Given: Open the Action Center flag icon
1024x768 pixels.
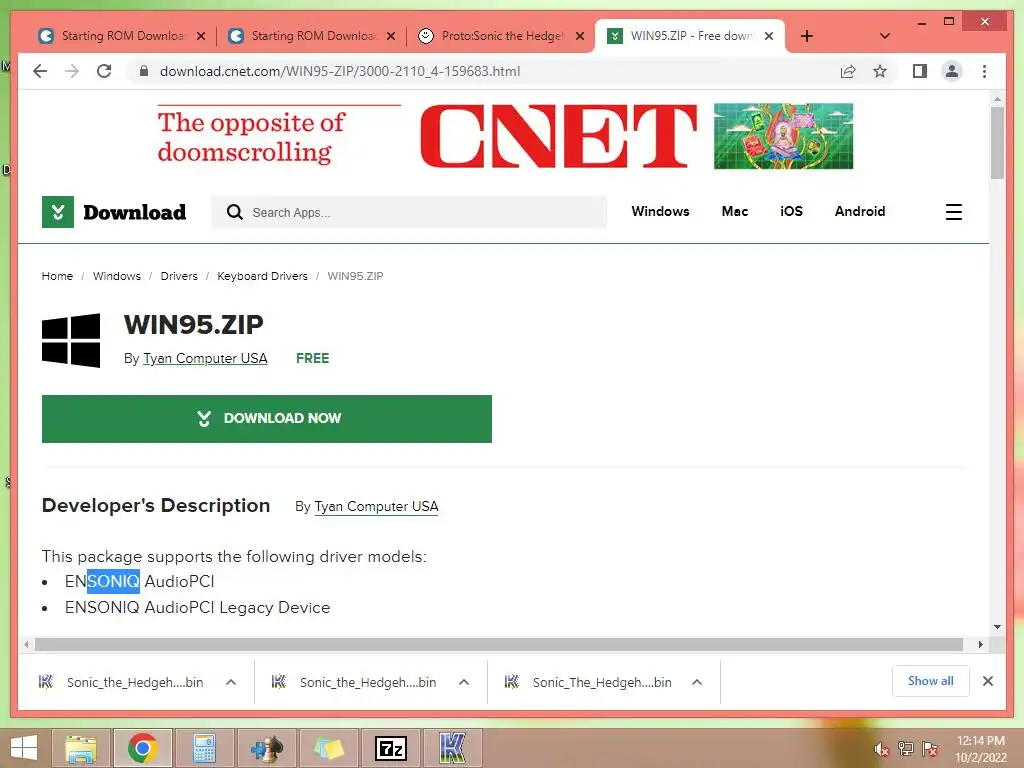Looking at the screenshot, I should 930,749.
